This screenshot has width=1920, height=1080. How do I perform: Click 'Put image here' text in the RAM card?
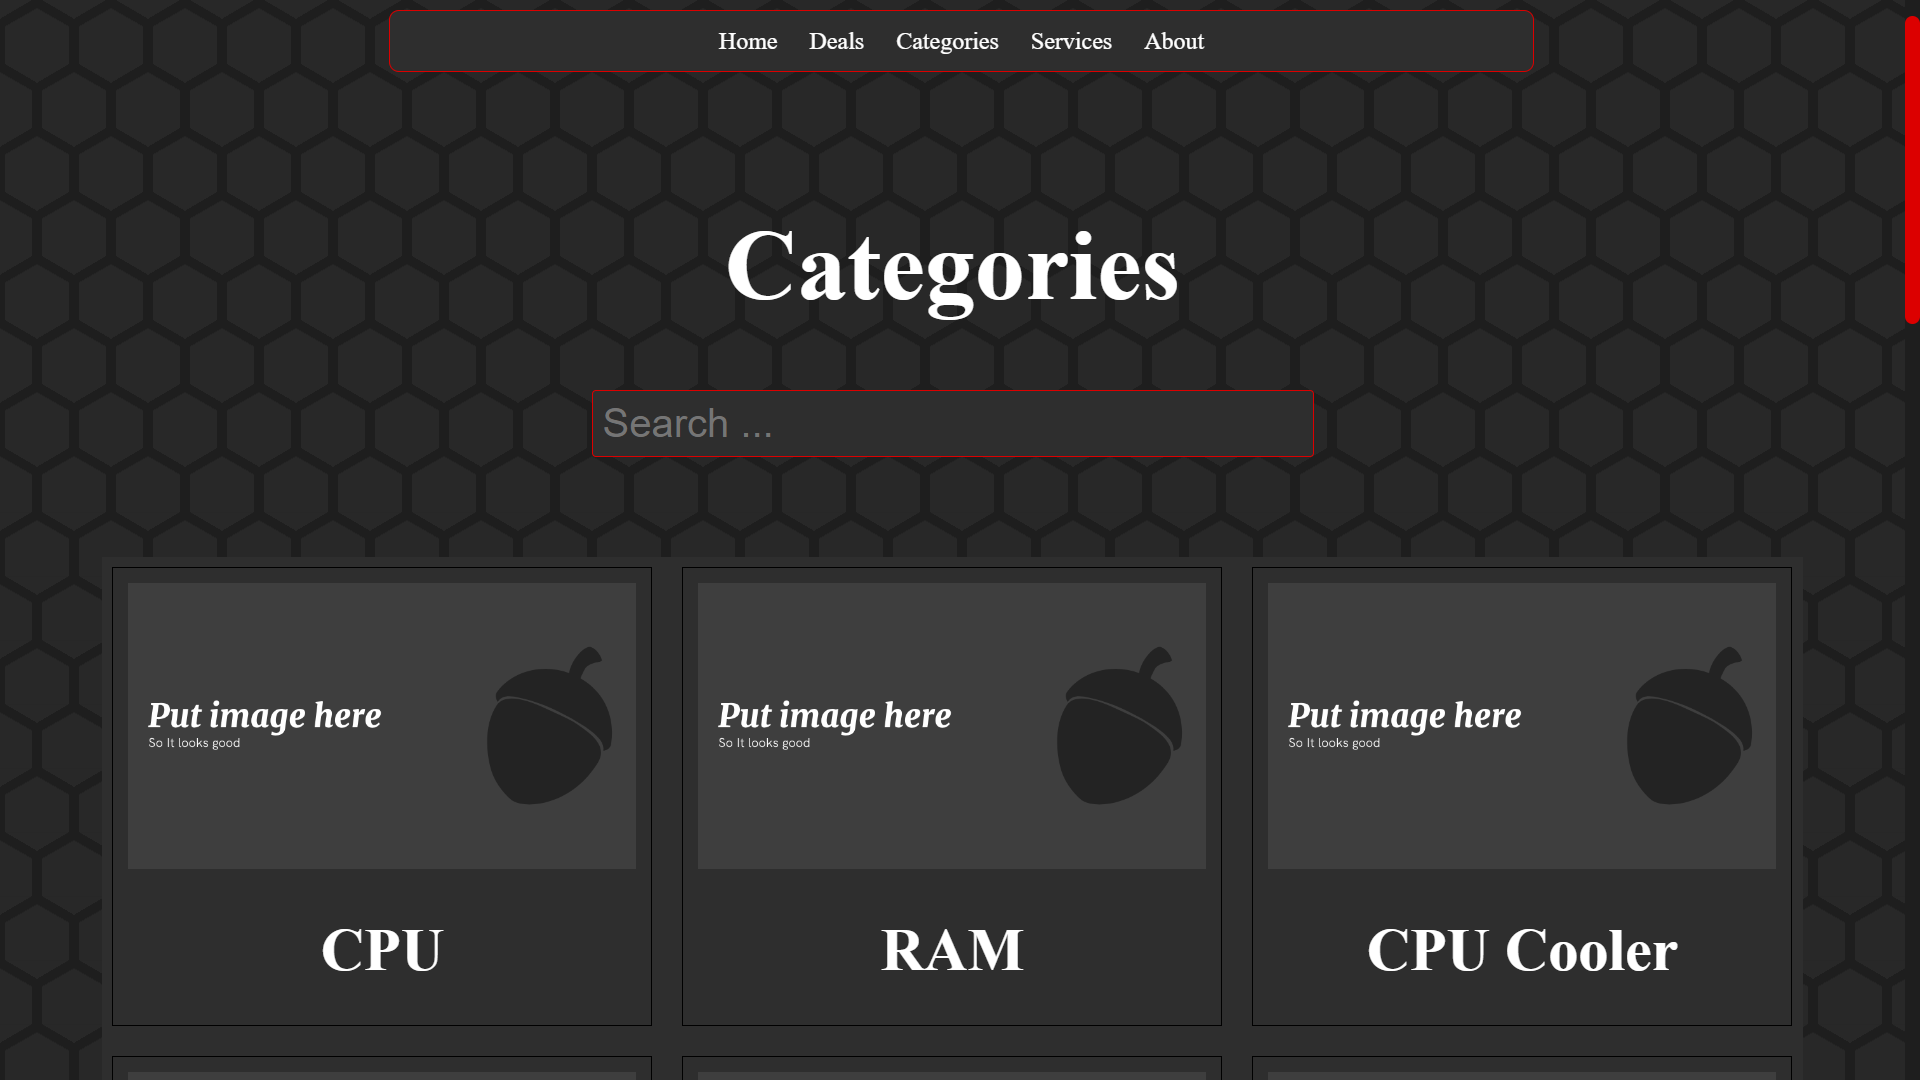point(835,715)
